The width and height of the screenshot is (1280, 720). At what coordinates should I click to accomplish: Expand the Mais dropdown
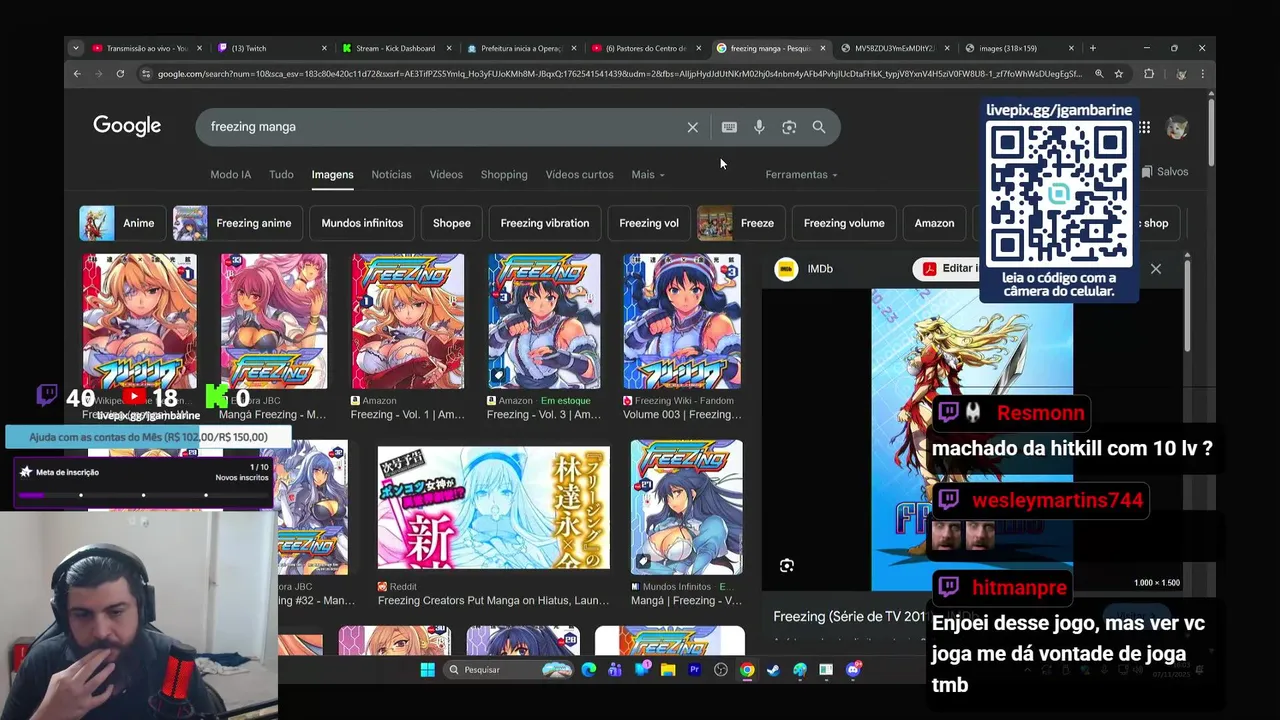point(647,175)
